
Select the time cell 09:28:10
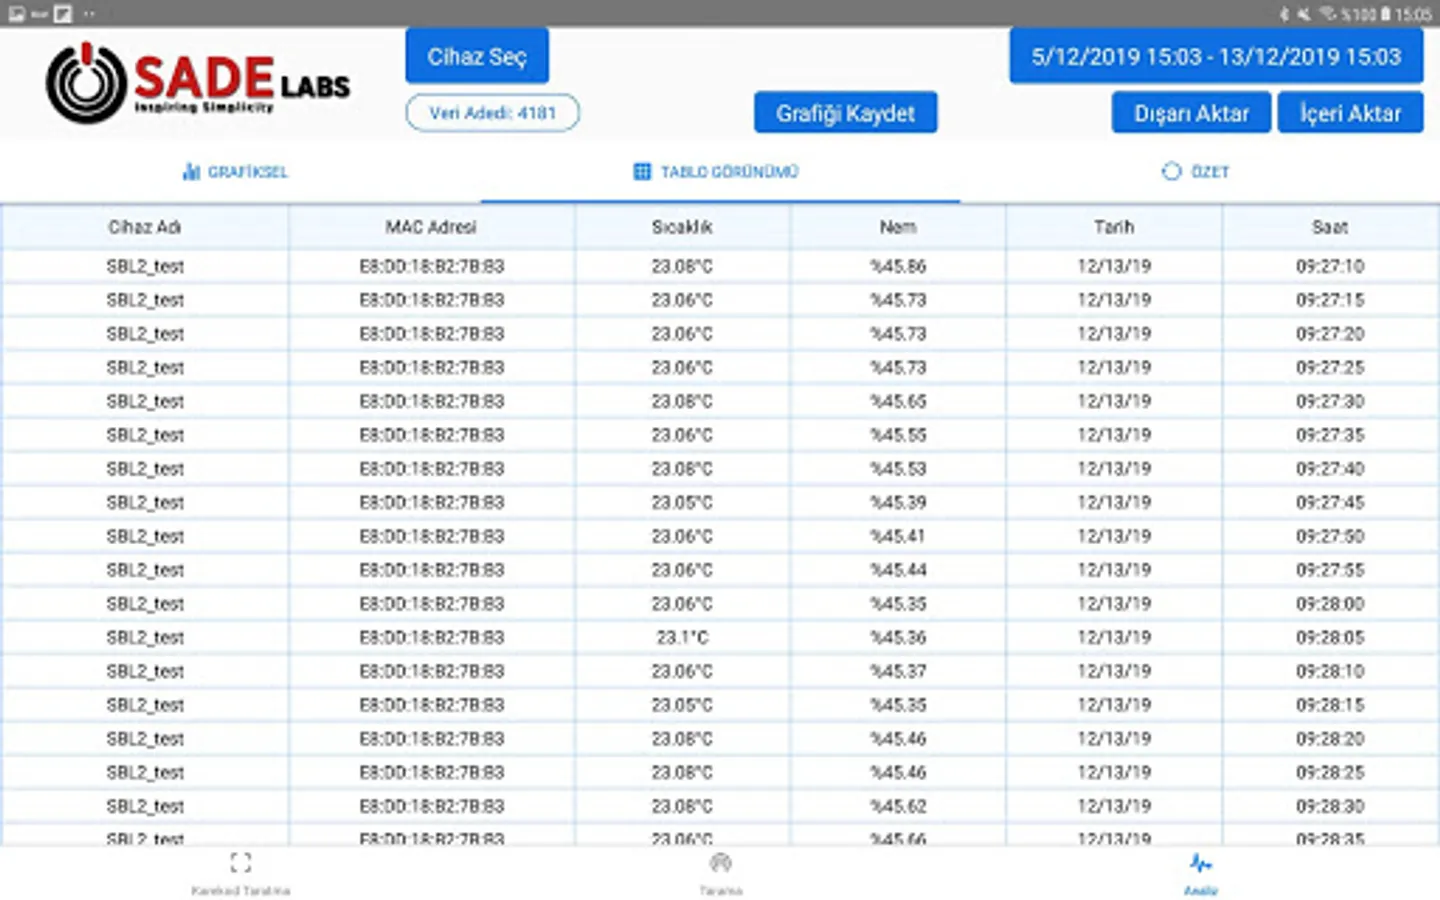click(1330, 671)
